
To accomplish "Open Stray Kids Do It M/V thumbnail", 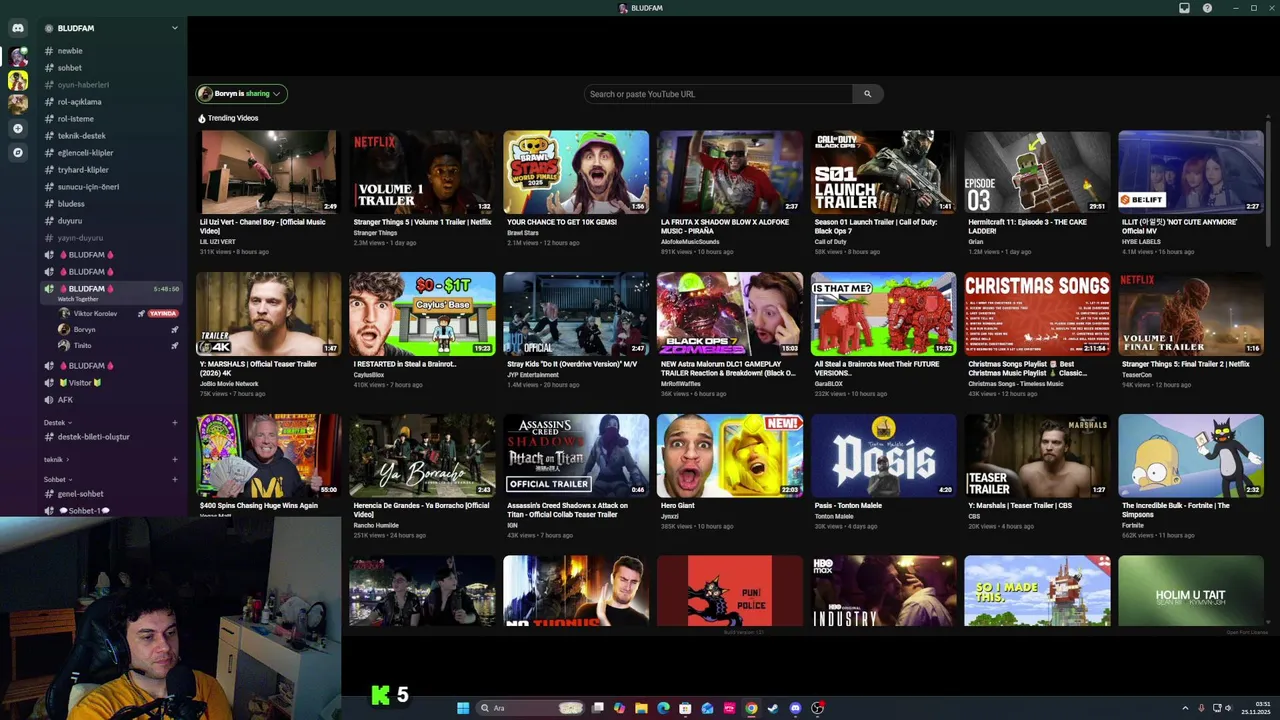I will 576,314.
